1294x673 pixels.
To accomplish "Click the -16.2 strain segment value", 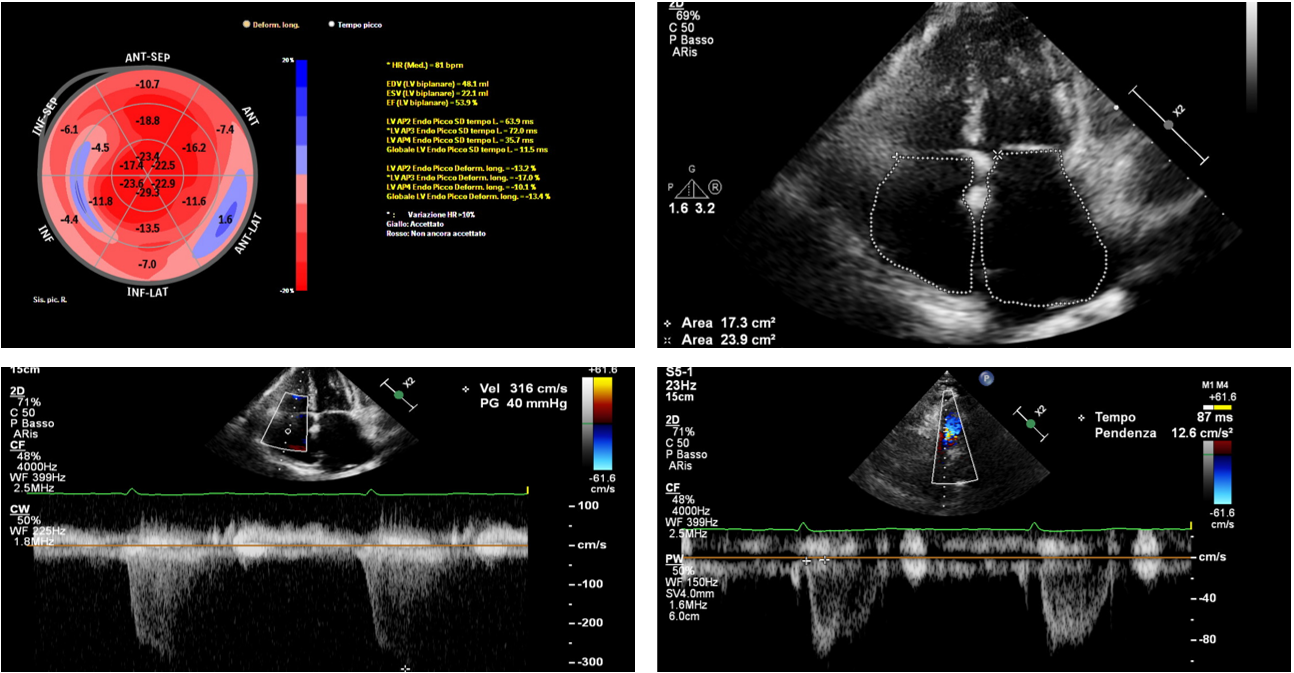I will tap(195, 148).
